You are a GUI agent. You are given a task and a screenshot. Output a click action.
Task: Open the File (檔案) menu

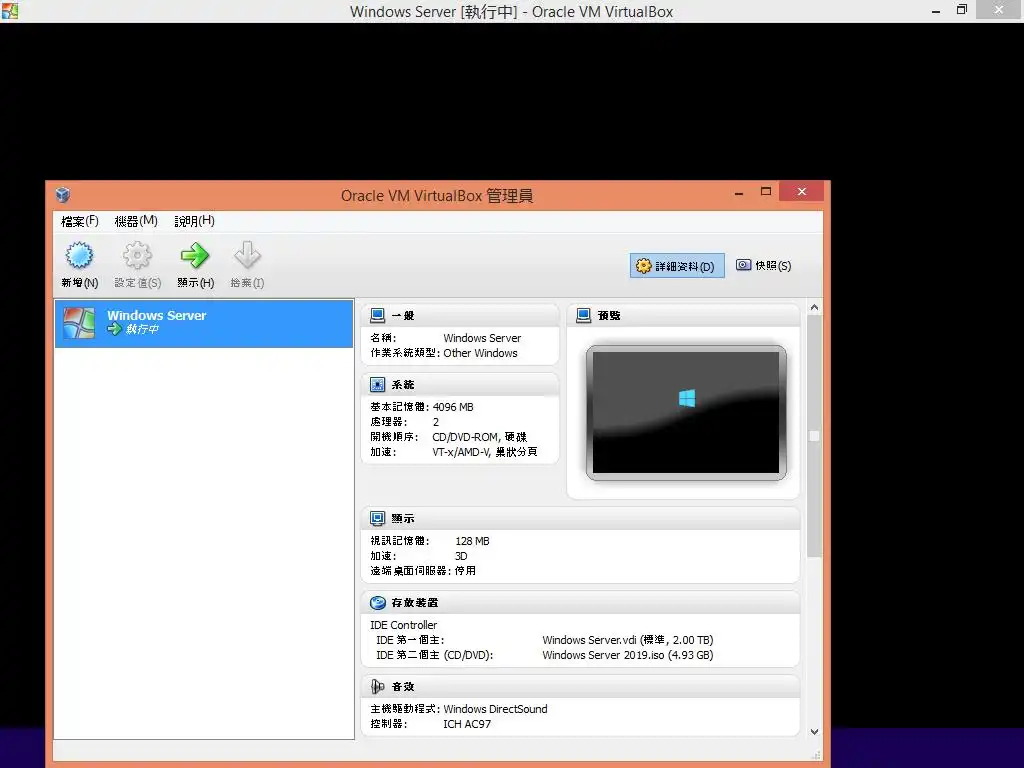coord(80,221)
